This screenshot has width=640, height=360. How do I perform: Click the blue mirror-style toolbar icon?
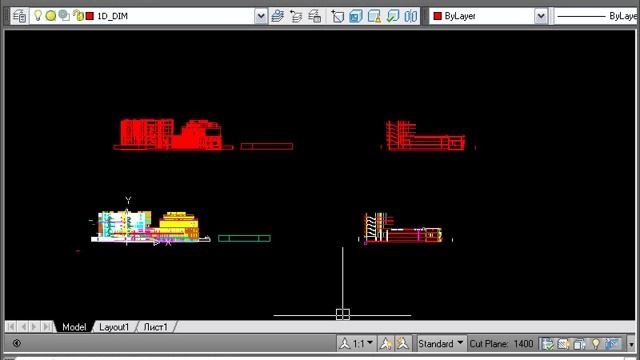(x=411, y=16)
